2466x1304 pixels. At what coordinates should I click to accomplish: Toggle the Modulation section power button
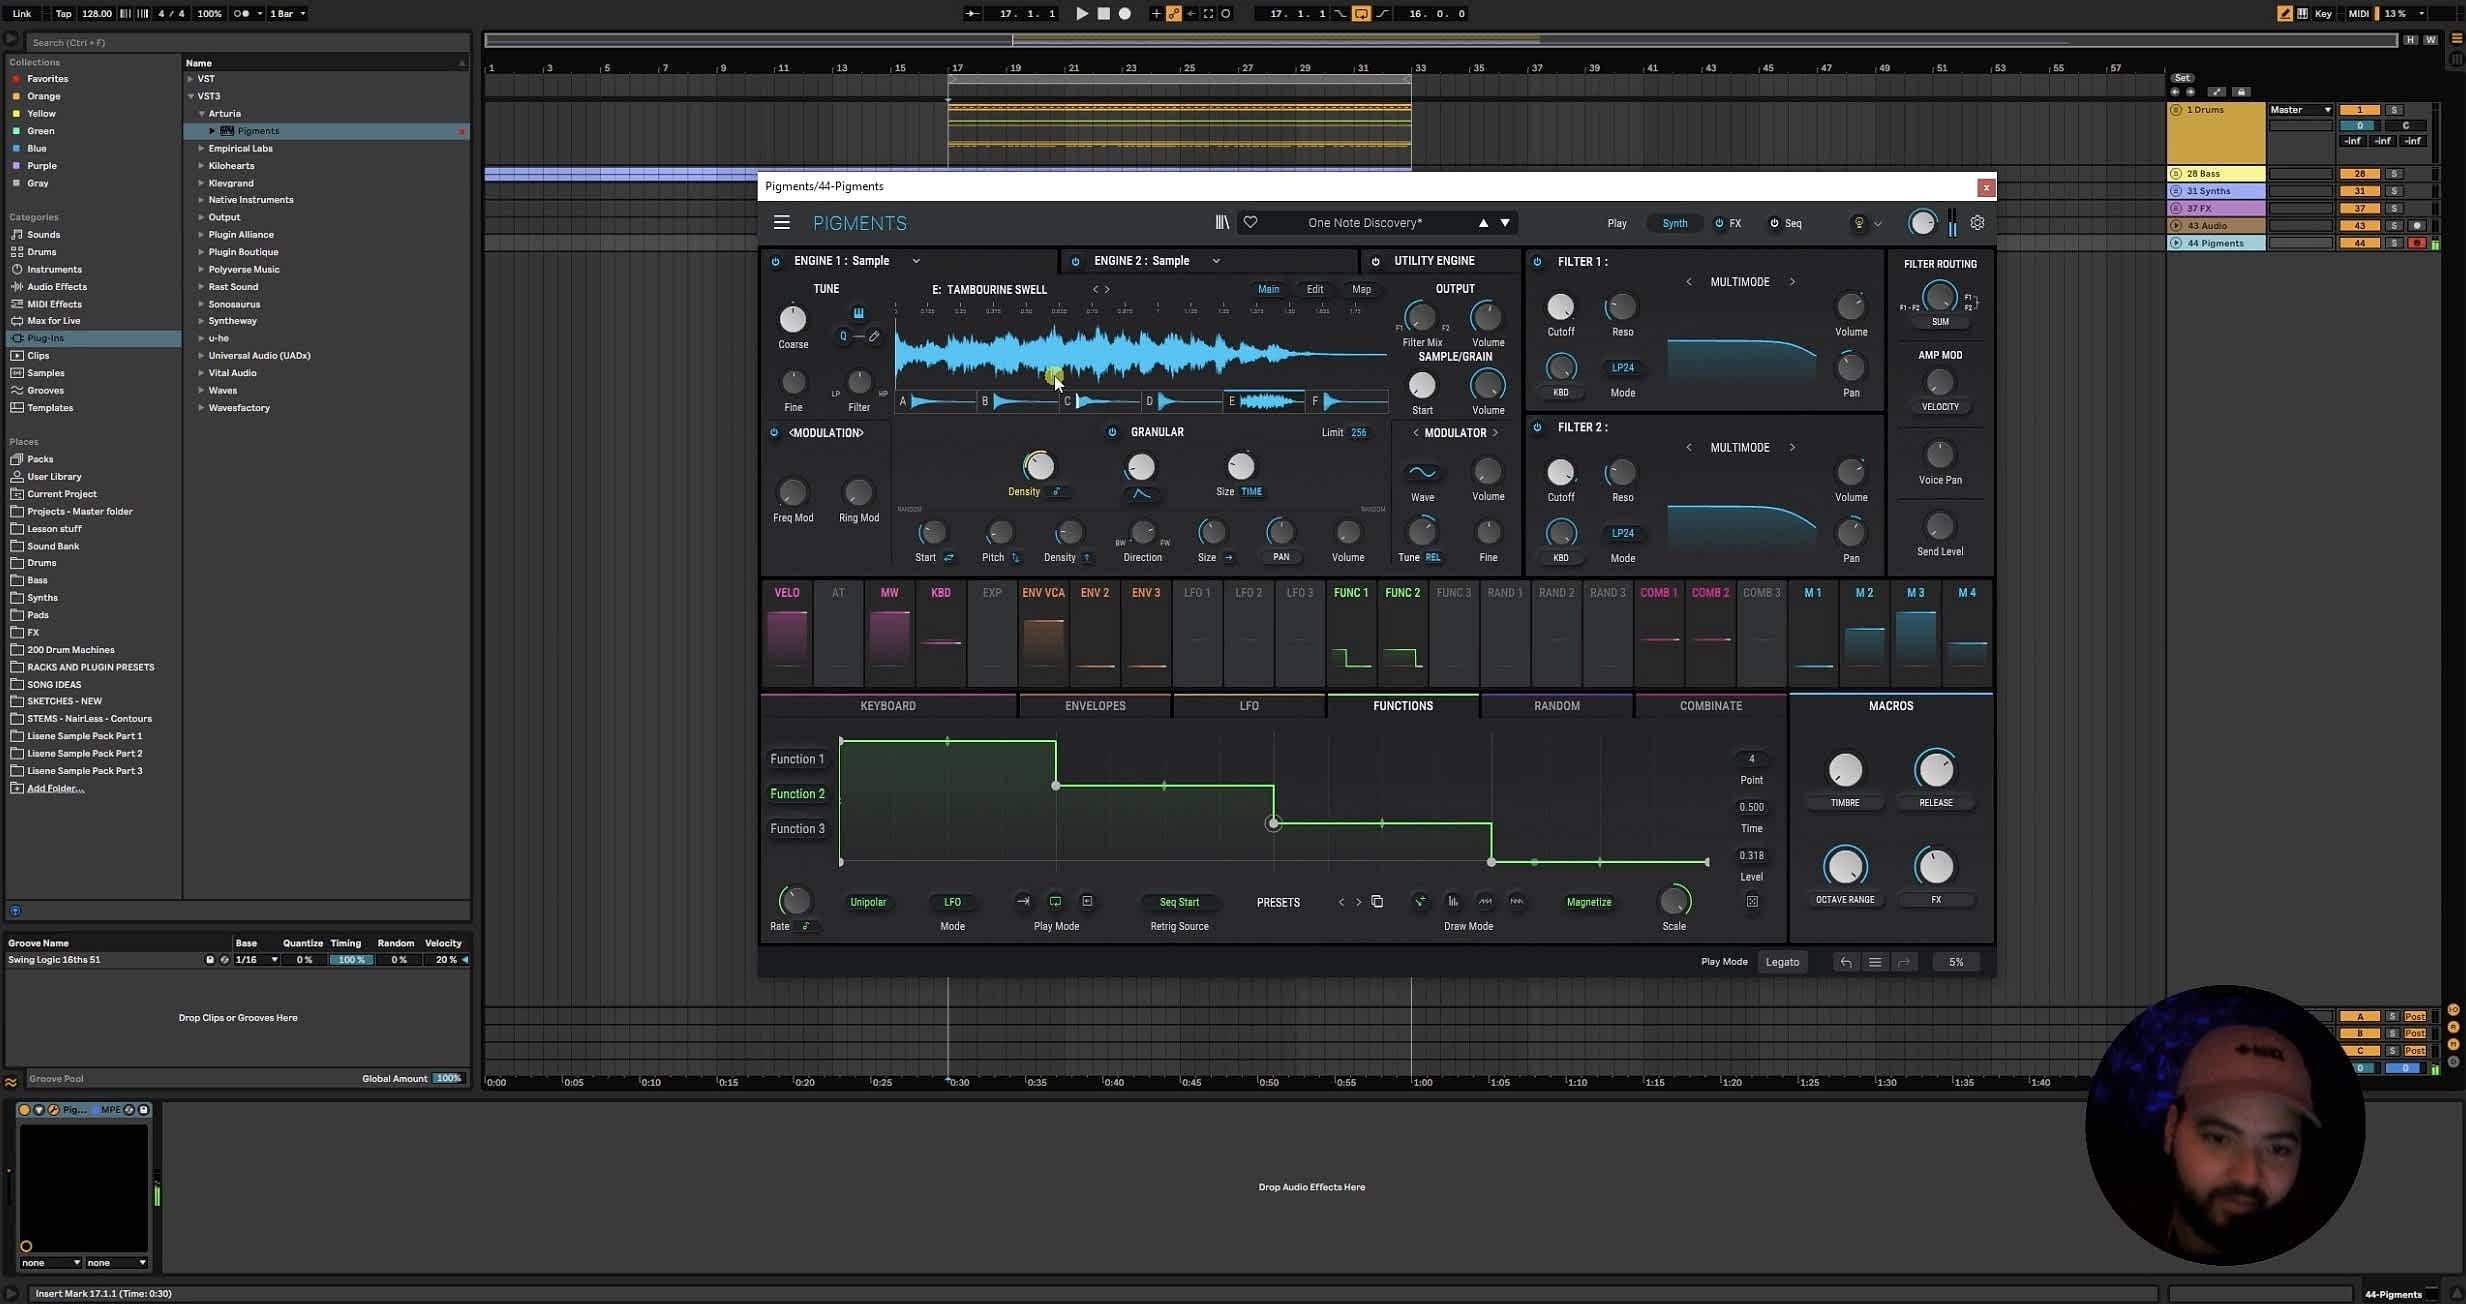tap(774, 433)
